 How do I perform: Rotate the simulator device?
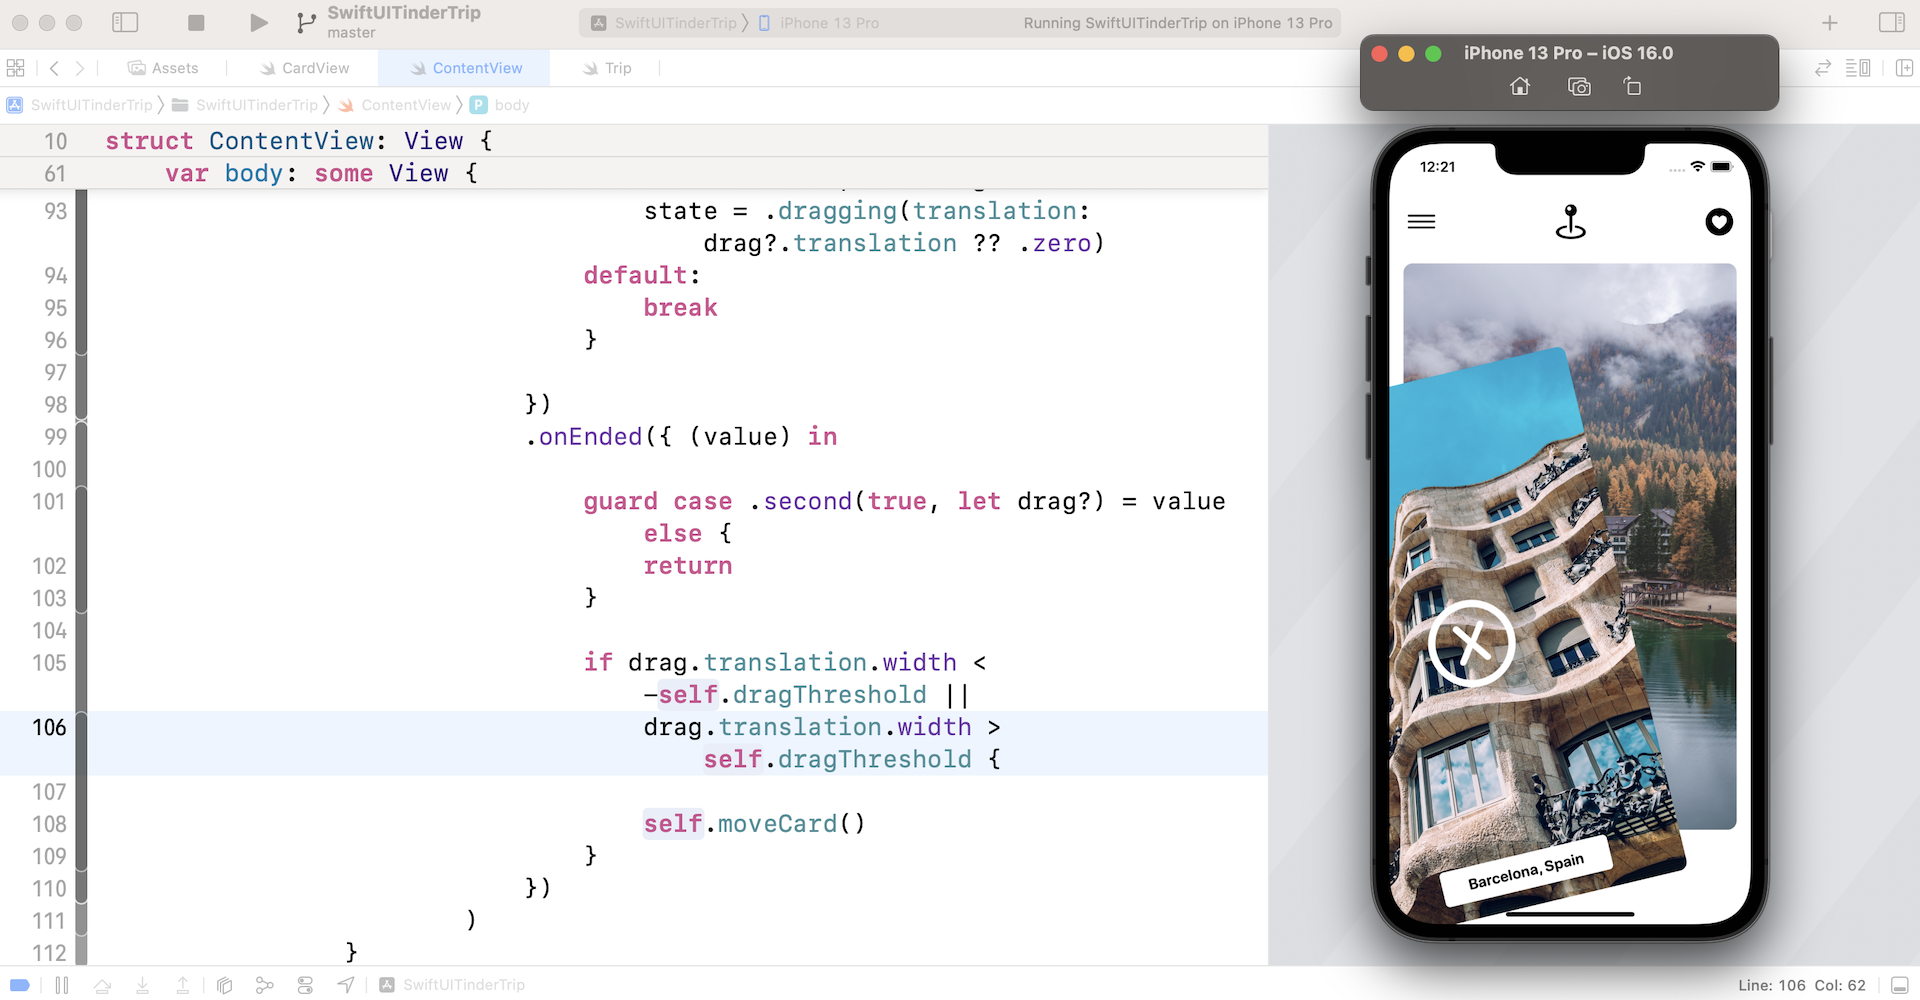point(1632,87)
